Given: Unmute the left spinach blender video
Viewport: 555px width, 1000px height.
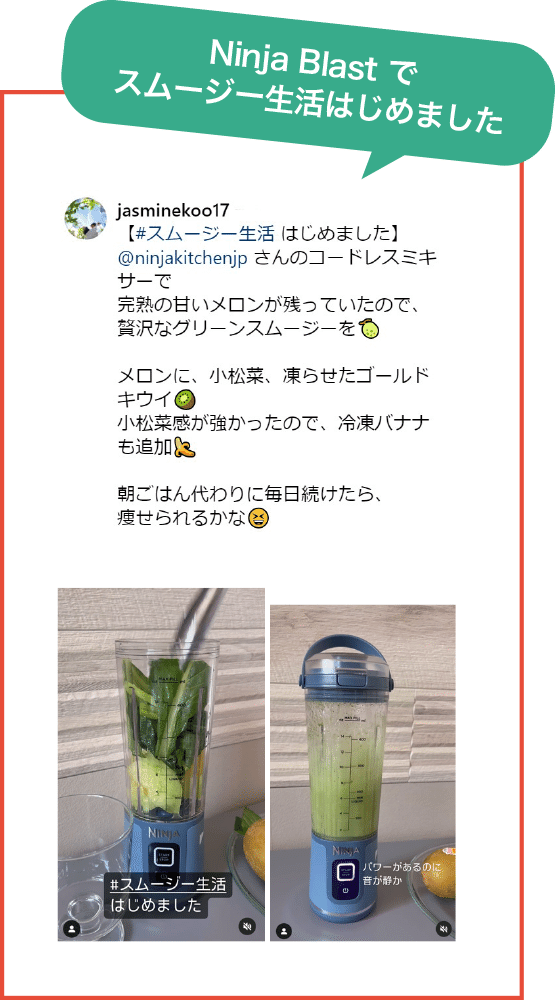Looking at the screenshot, I should 248,927.
